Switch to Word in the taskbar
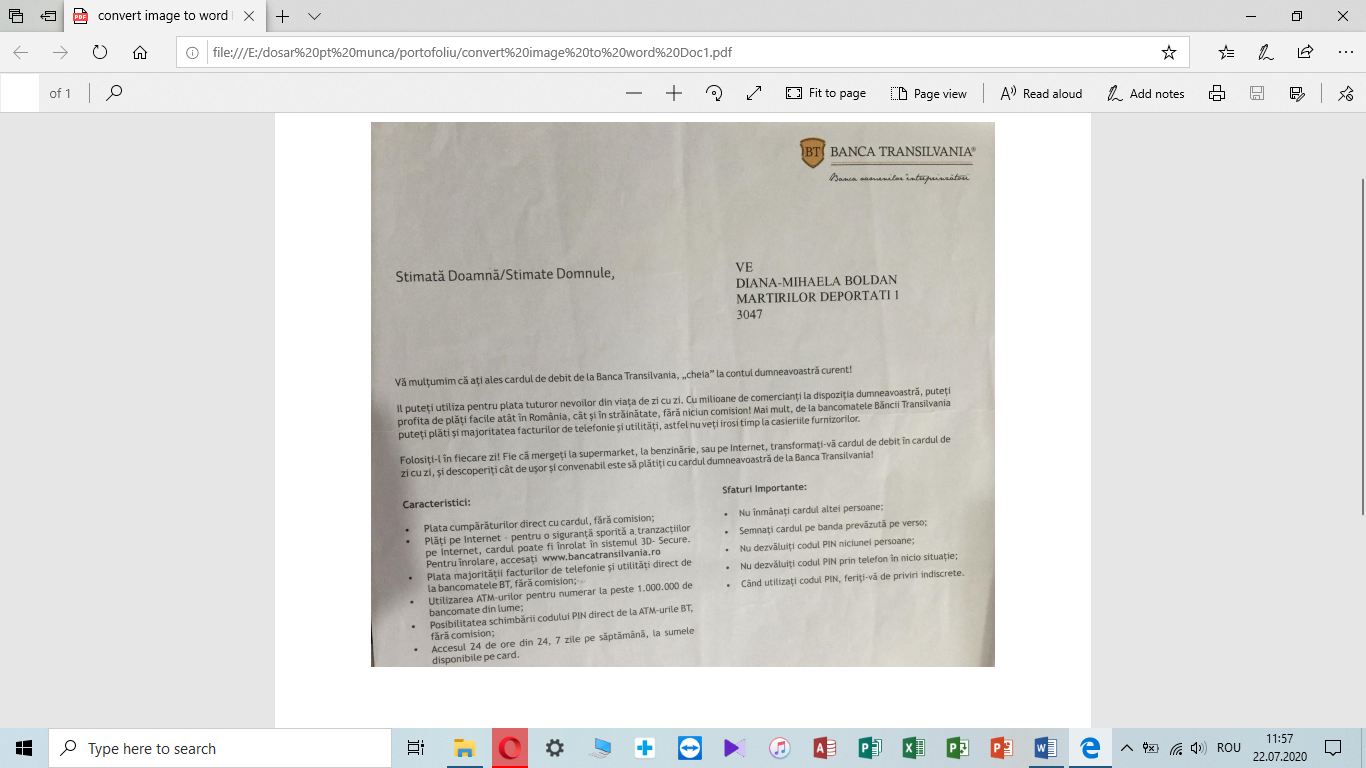 click(1046, 748)
